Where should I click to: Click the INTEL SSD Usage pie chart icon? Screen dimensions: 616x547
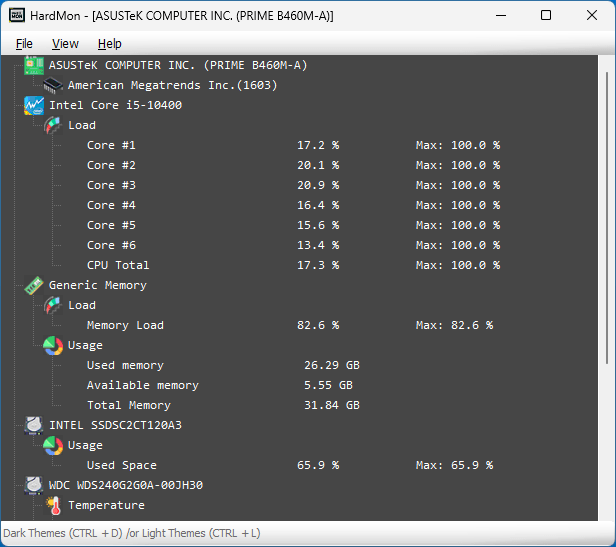[53, 445]
